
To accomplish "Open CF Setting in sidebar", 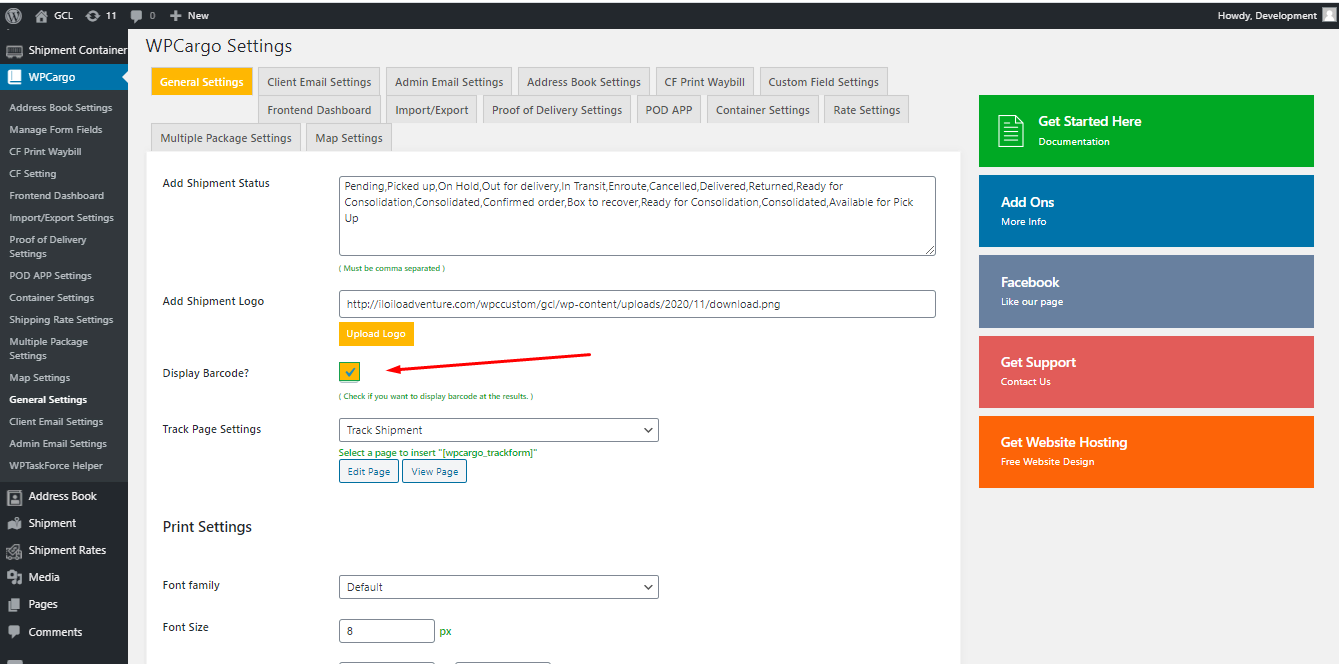I will coord(33,174).
